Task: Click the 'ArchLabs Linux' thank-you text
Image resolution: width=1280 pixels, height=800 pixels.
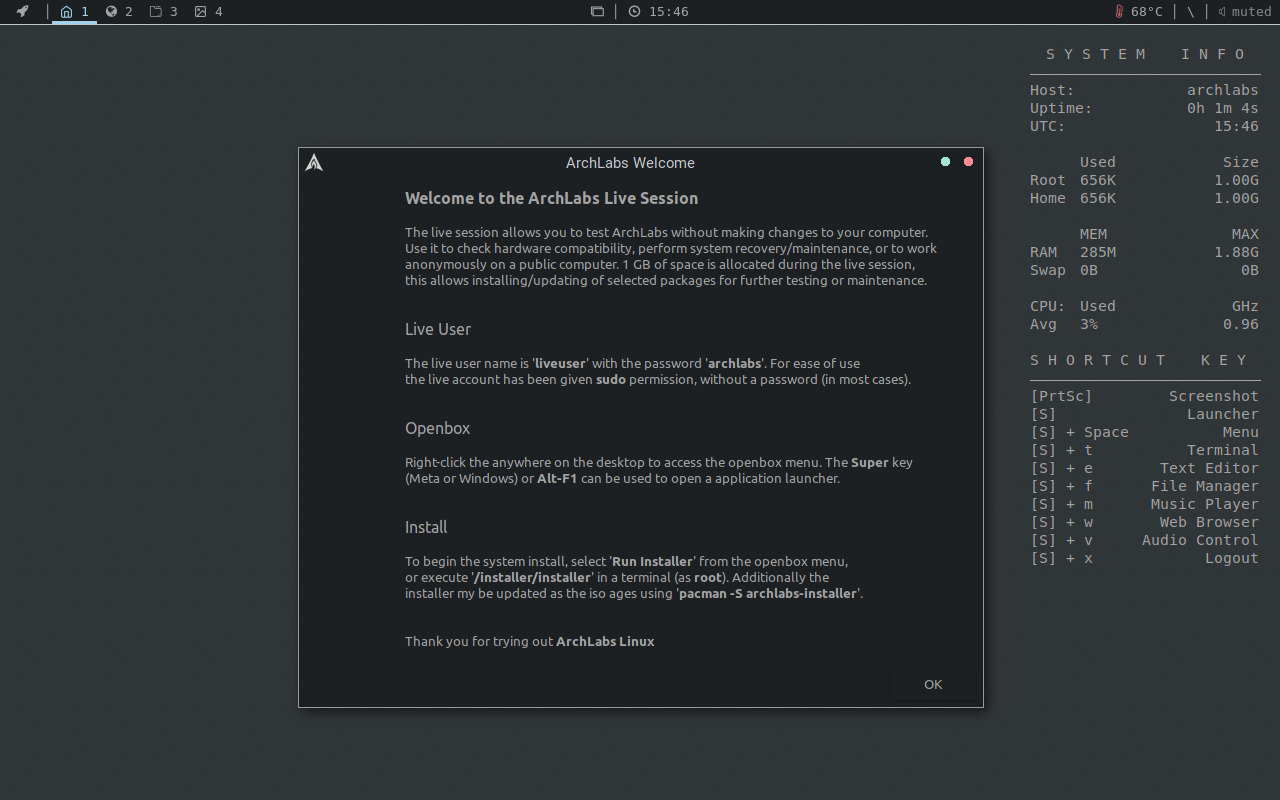Action: click(605, 641)
